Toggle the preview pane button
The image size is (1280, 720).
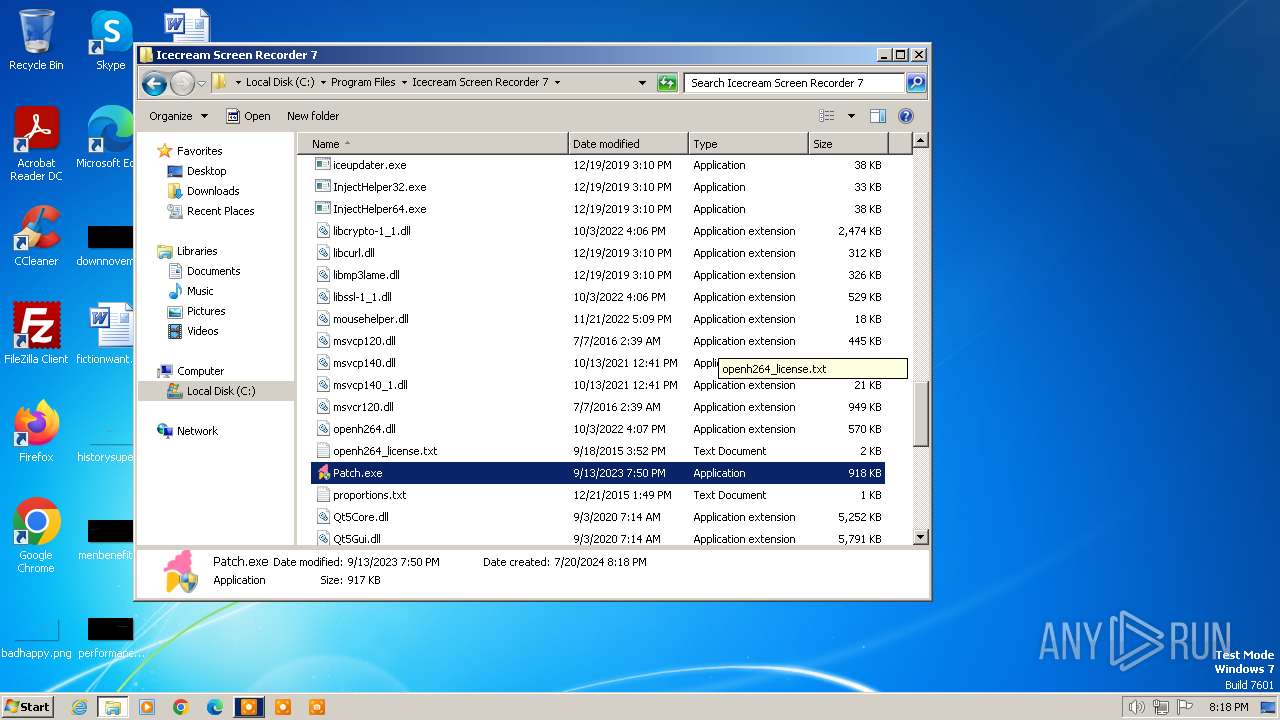[877, 116]
